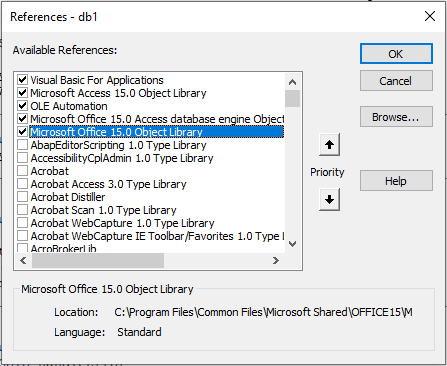Check Acrobat Access 3.0 Type Library
Image resolution: width=447 pixels, height=366 pixels.
22,184
